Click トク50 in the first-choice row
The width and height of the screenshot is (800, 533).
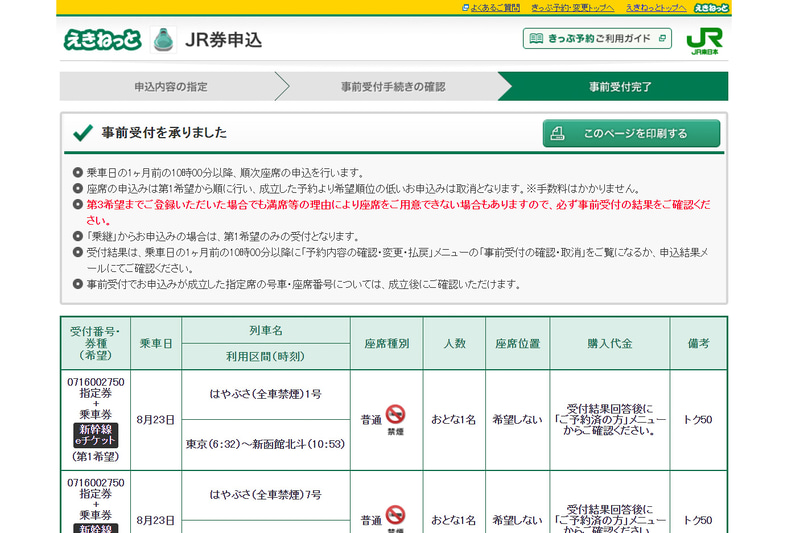[698, 420]
